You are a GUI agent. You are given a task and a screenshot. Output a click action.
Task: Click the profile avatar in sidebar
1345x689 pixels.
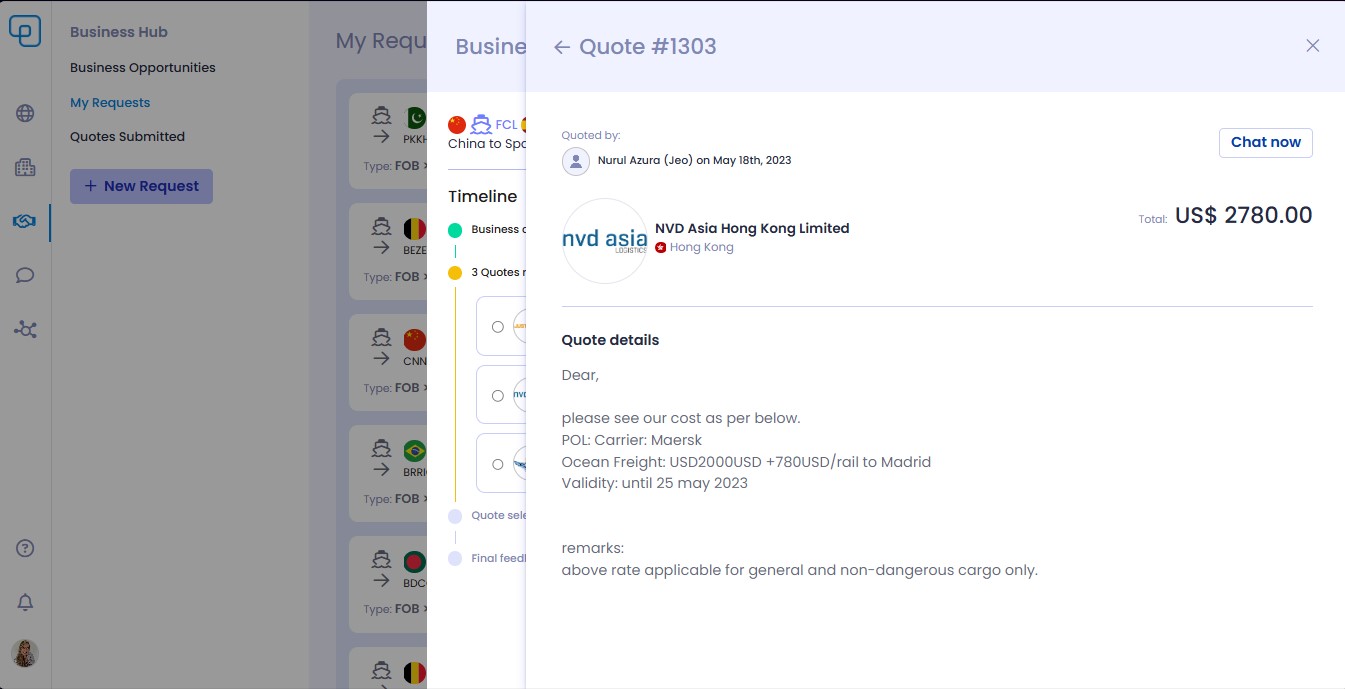tap(25, 654)
